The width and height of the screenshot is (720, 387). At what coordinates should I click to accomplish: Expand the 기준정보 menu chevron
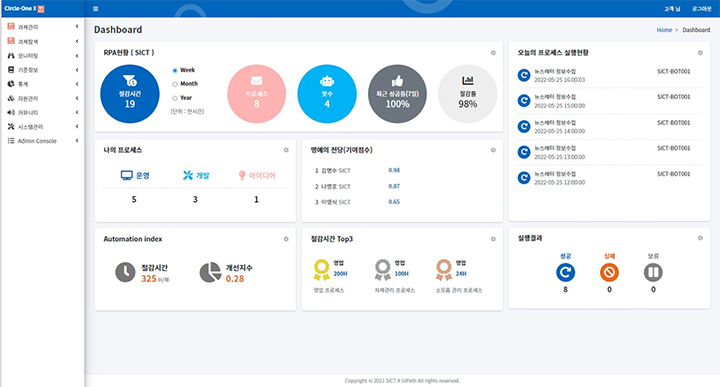pyautogui.click(x=77, y=70)
